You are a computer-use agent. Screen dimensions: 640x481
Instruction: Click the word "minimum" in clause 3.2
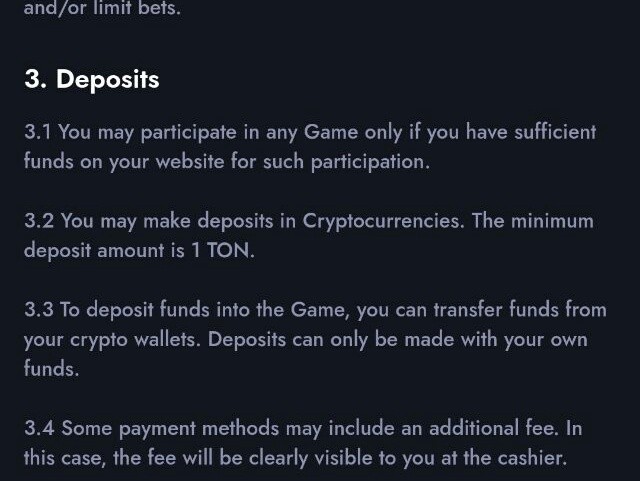pyautogui.click(x=552, y=221)
